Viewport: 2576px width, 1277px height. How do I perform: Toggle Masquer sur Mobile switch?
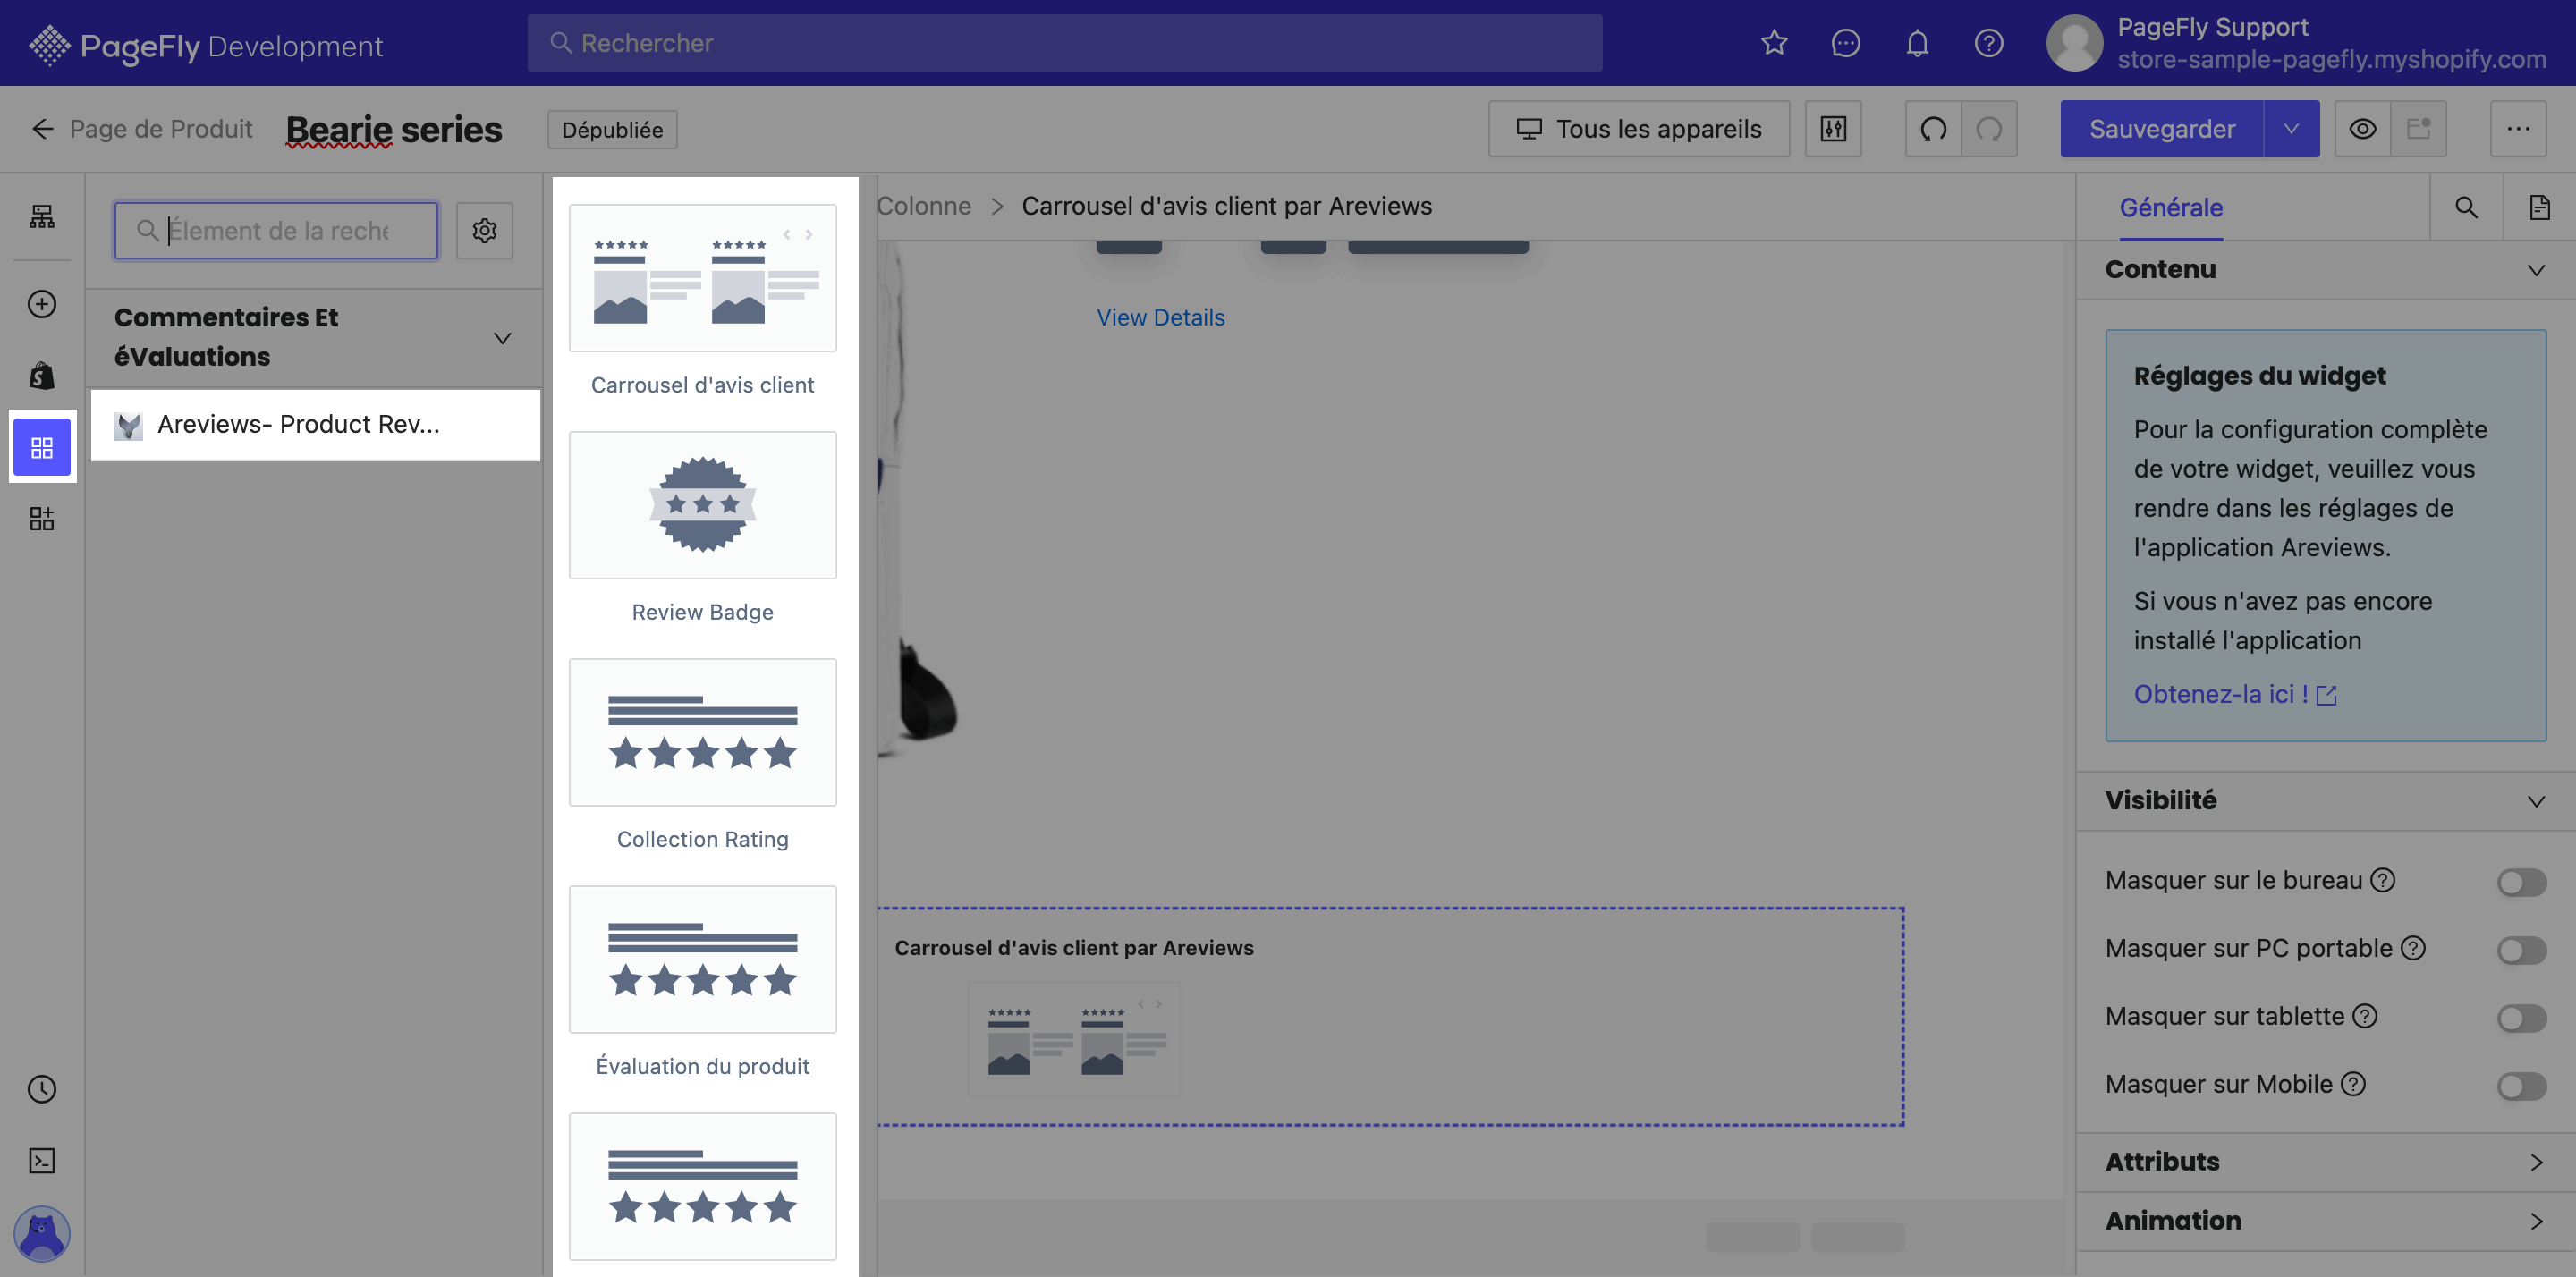click(x=2521, y=1086)
